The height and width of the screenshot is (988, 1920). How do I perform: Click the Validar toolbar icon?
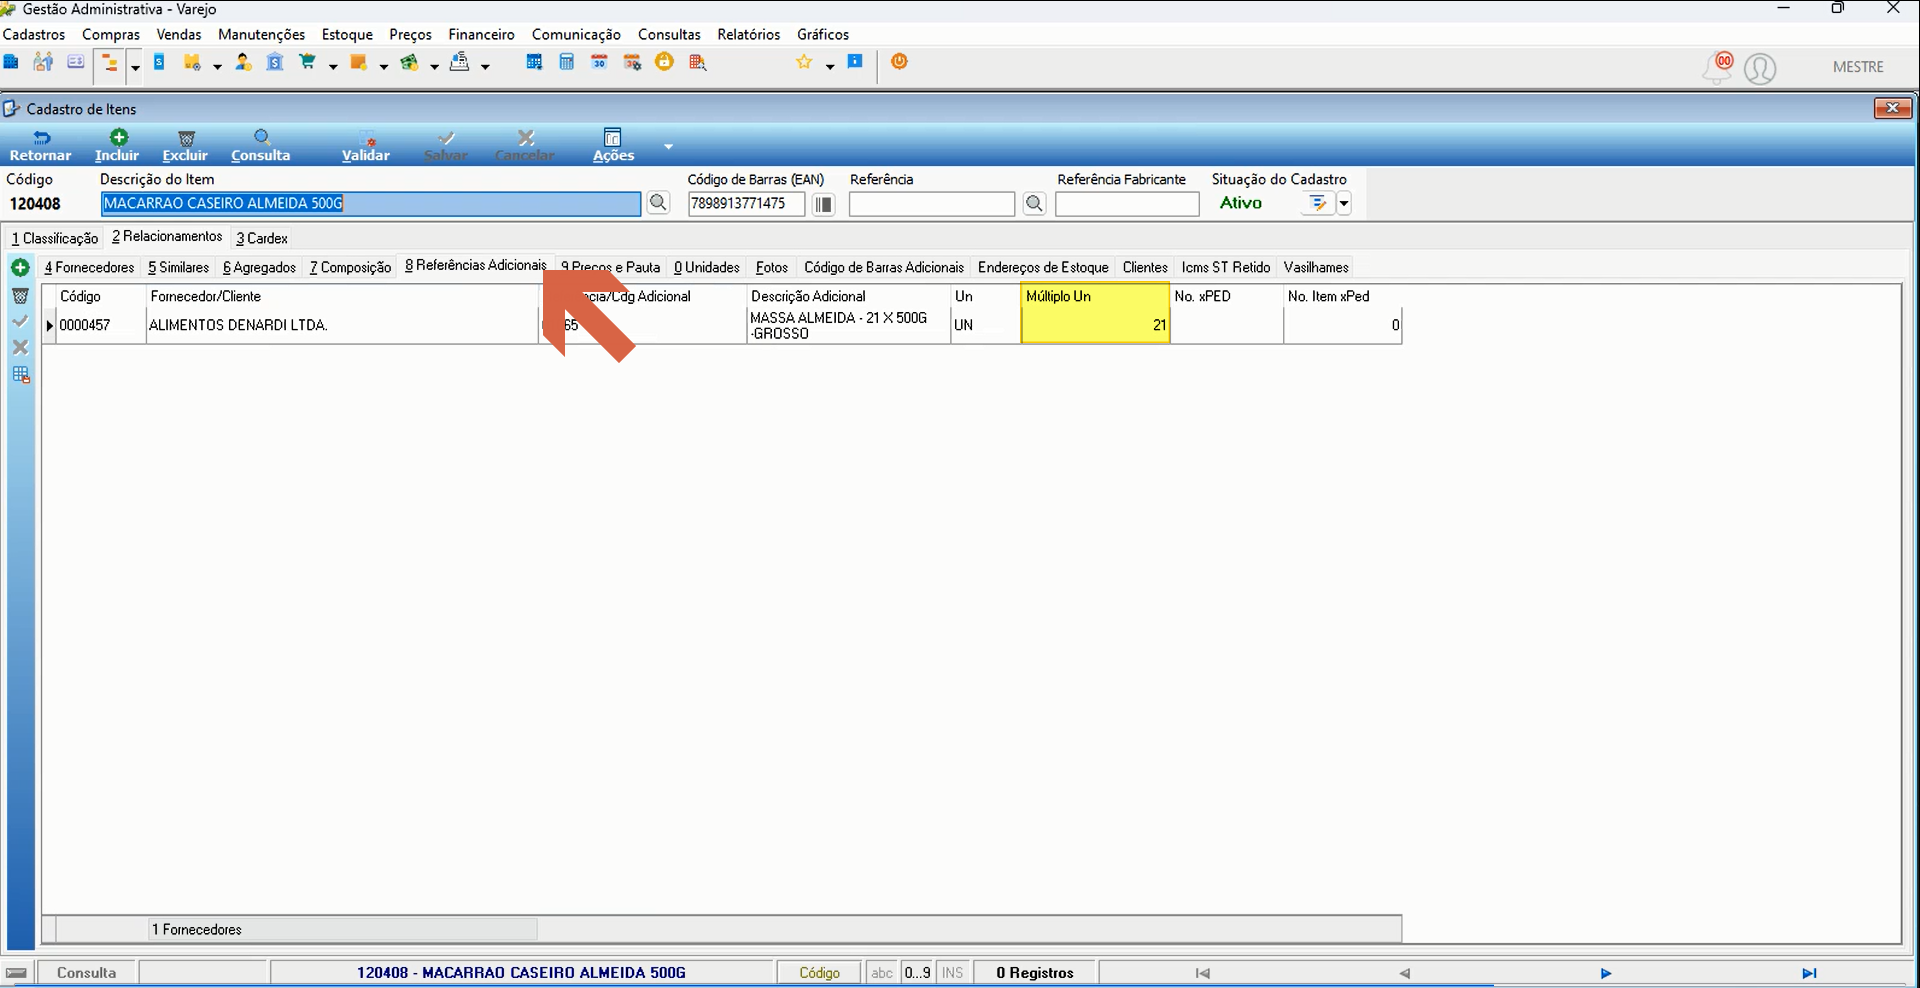pos(366,139)
